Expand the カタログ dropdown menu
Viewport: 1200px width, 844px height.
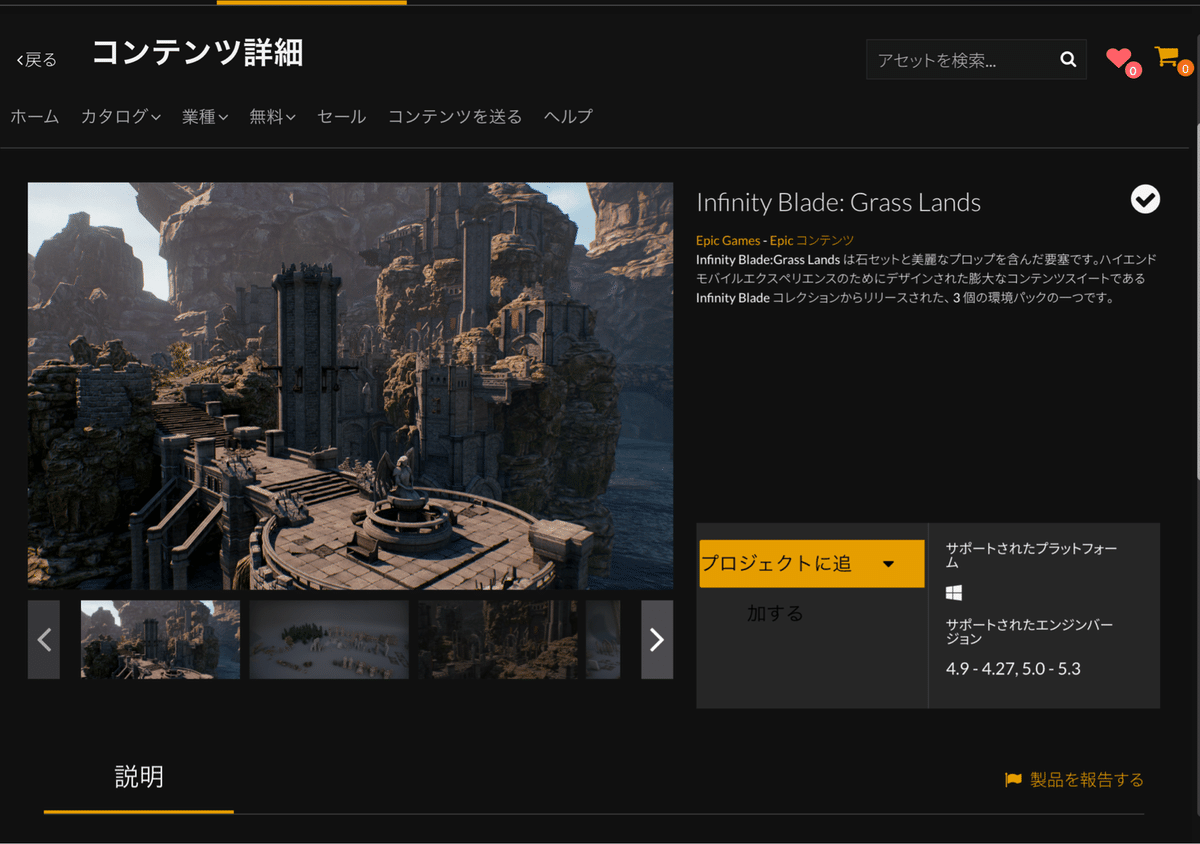tap(120, 116)
